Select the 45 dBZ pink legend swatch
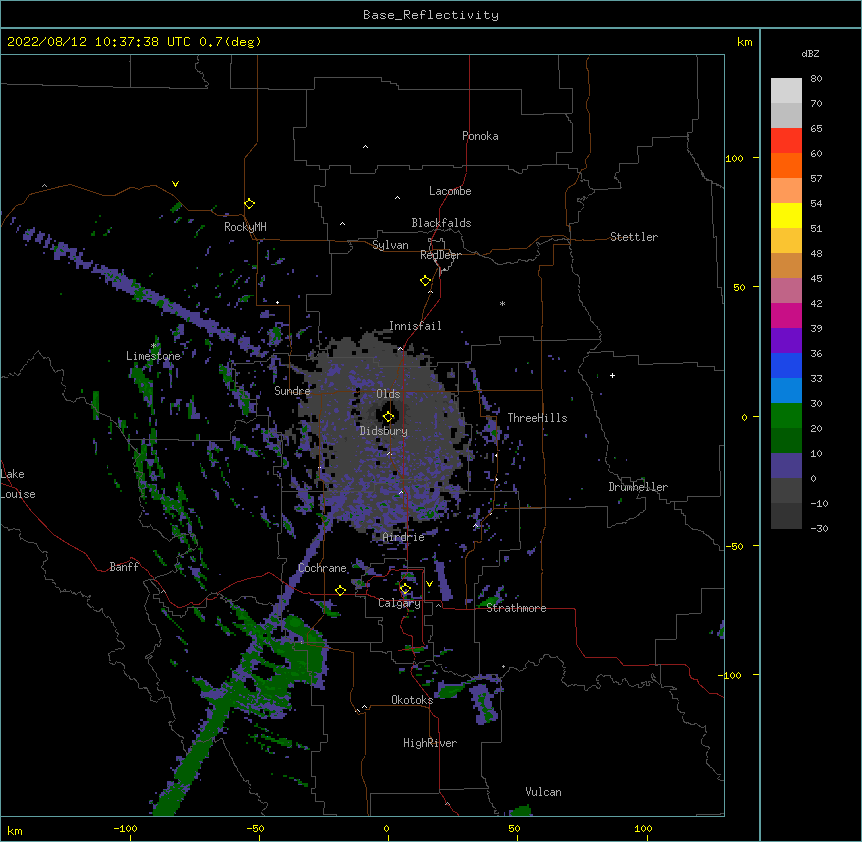The image size is (862, 842). click(786, 291)
